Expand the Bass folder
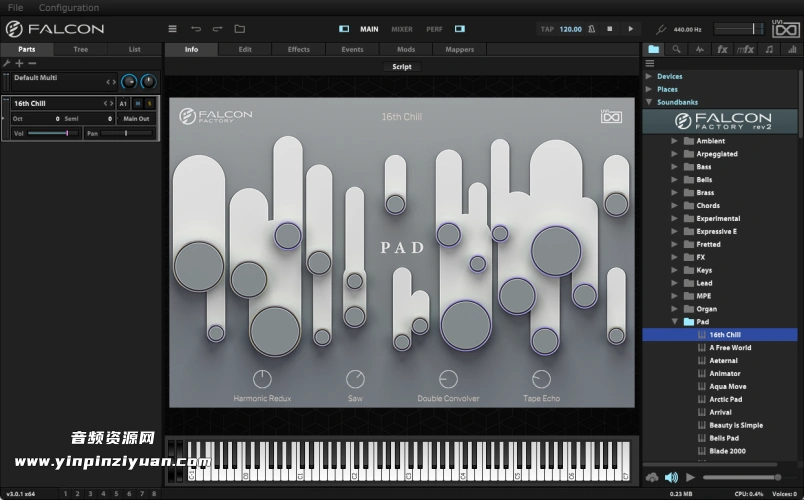Screen dimensions: 804x500 [x=674, y=167]
